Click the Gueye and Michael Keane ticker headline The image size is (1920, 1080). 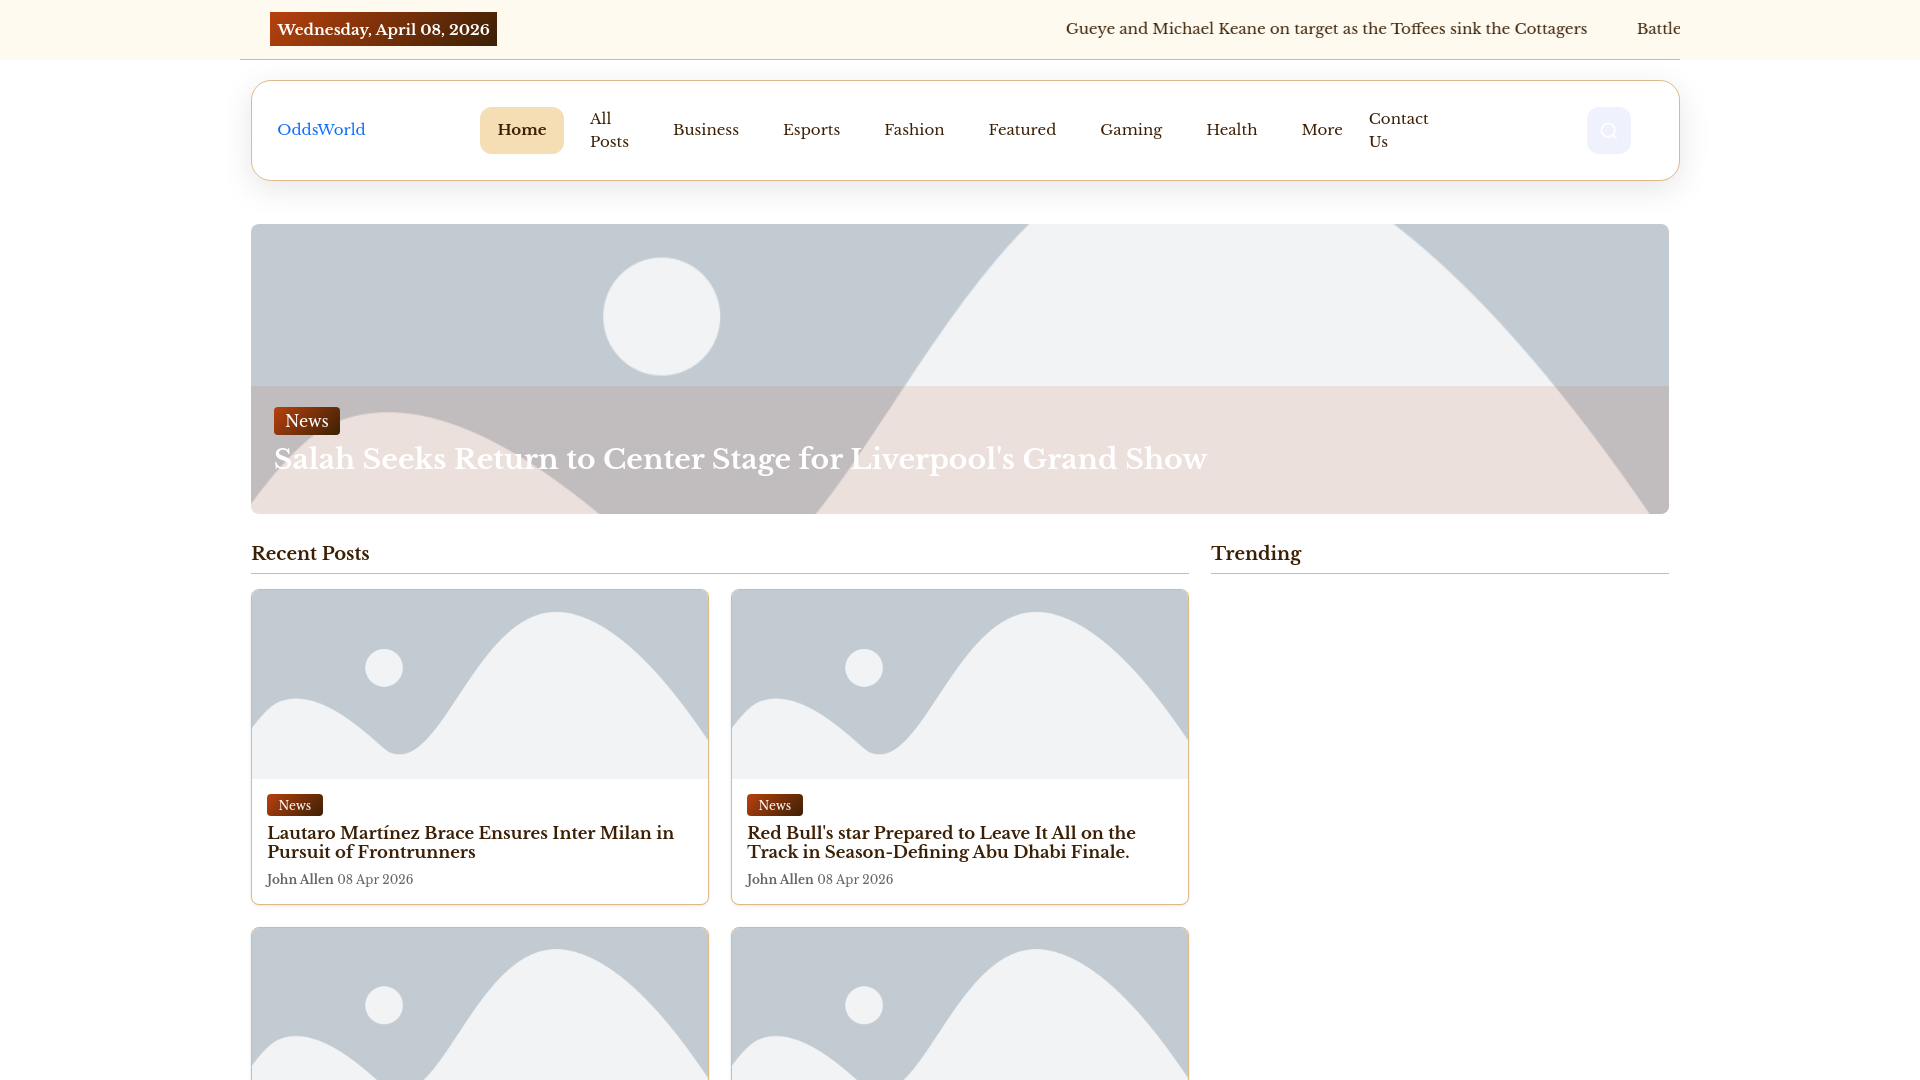click(1325, 29)
